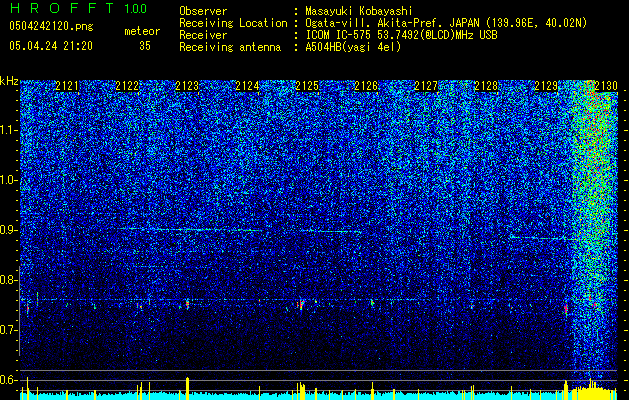Click the 0.7 kHz axis label
Image resolution: width=629 pixels, height=400 pixels.
[x=8, y=330]
